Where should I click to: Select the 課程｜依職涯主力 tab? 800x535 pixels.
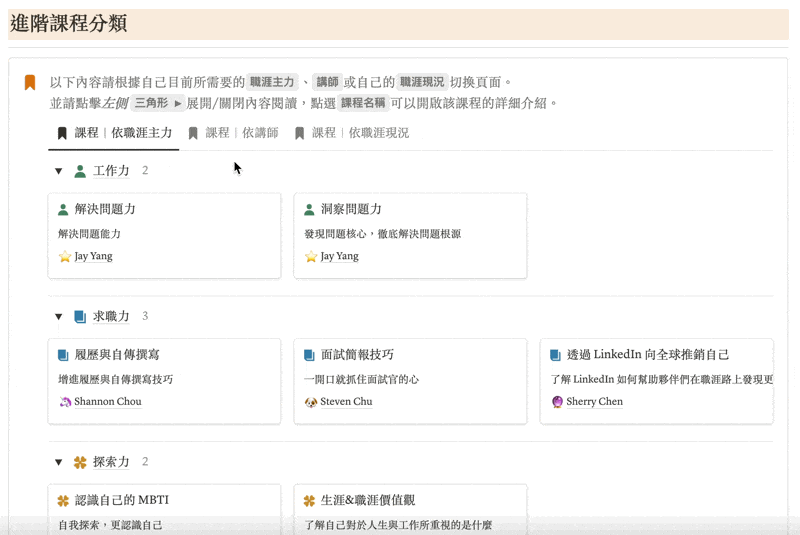pos(114,133)
